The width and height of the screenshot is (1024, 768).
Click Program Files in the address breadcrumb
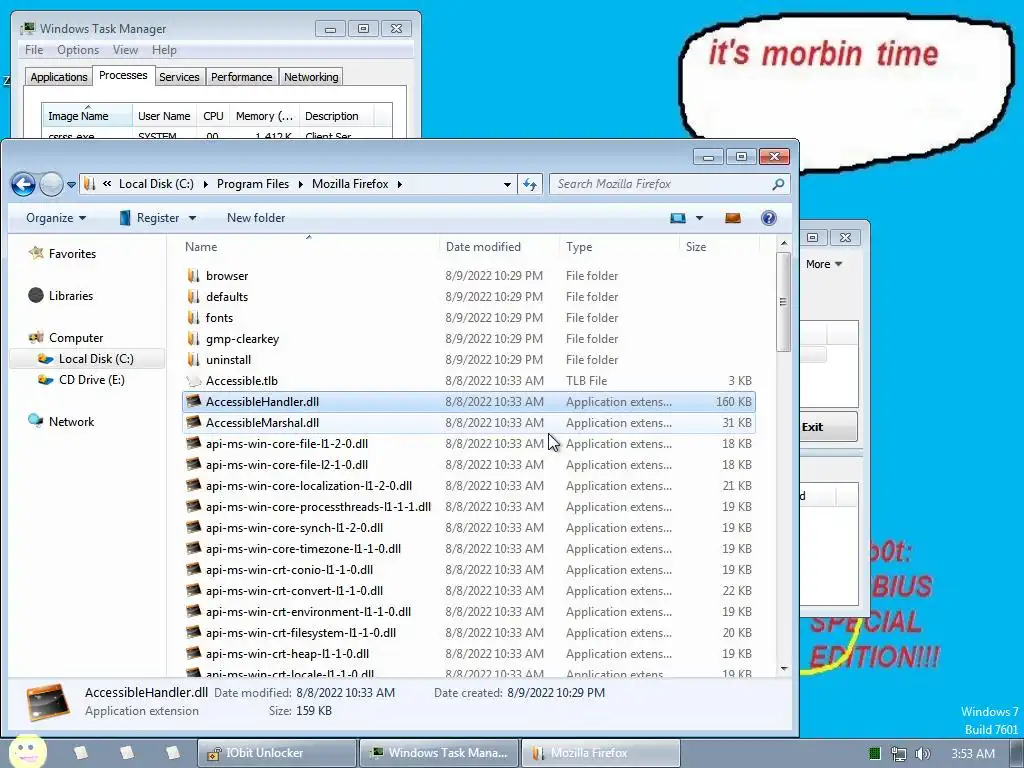(x=253, y=184)
